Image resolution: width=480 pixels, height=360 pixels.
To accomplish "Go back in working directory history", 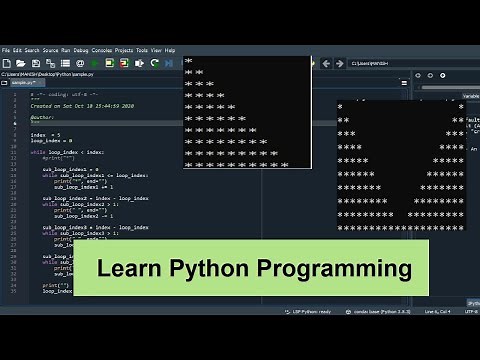I will point(326,63).
